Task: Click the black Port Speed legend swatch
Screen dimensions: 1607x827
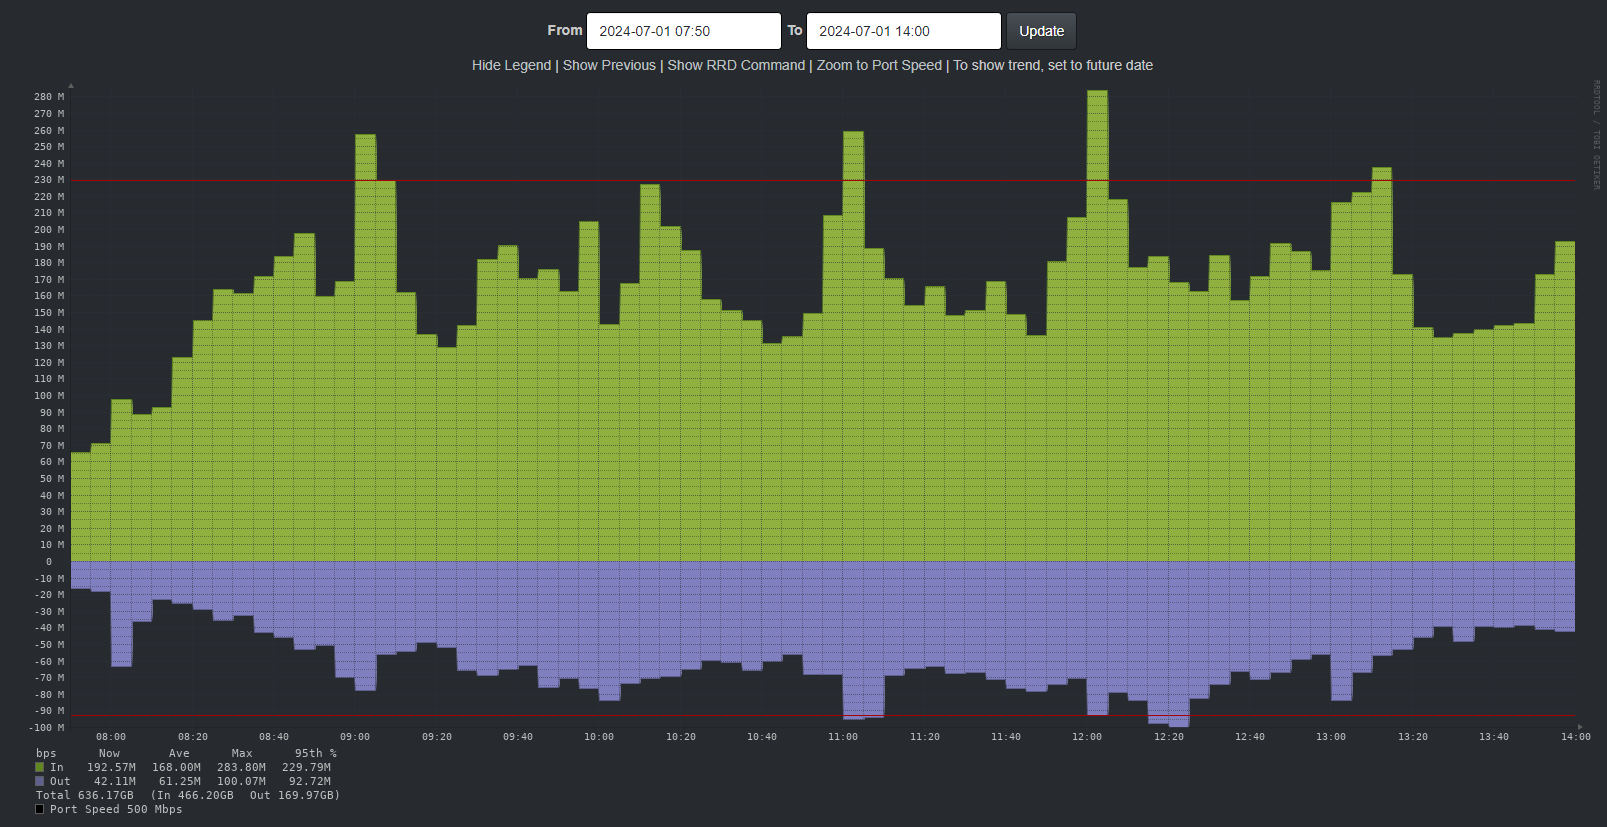Action: (40, 809)
